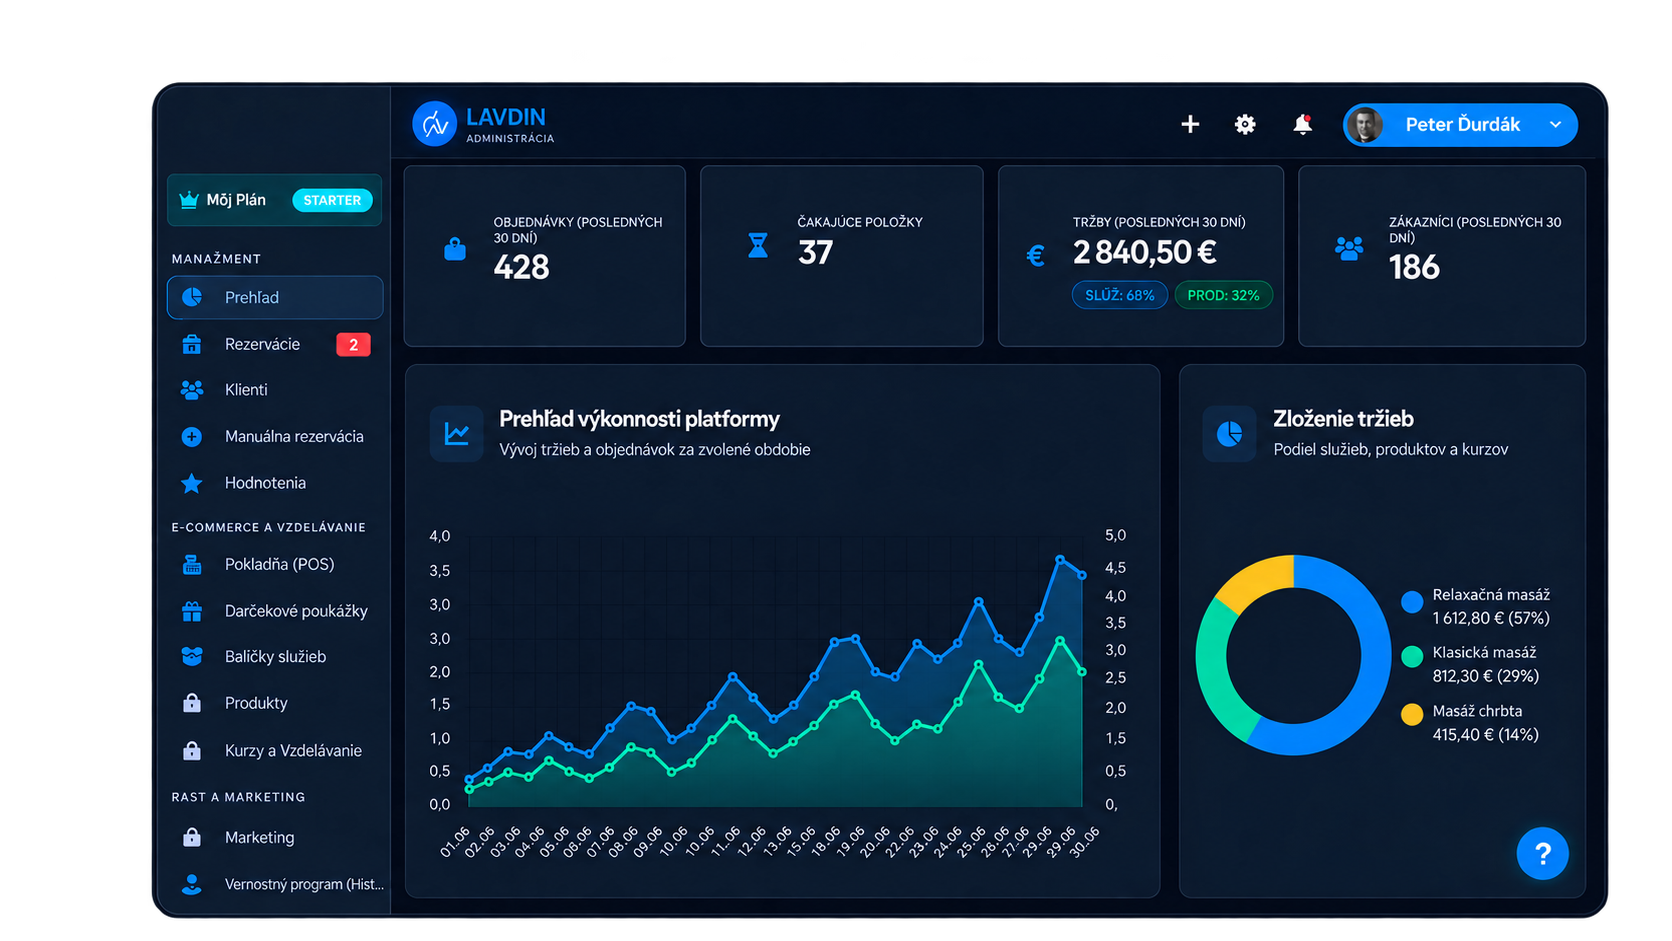The image size is (1672, 941).
Task: Click the LAVDIN logo icon
Action: point(434,124)
